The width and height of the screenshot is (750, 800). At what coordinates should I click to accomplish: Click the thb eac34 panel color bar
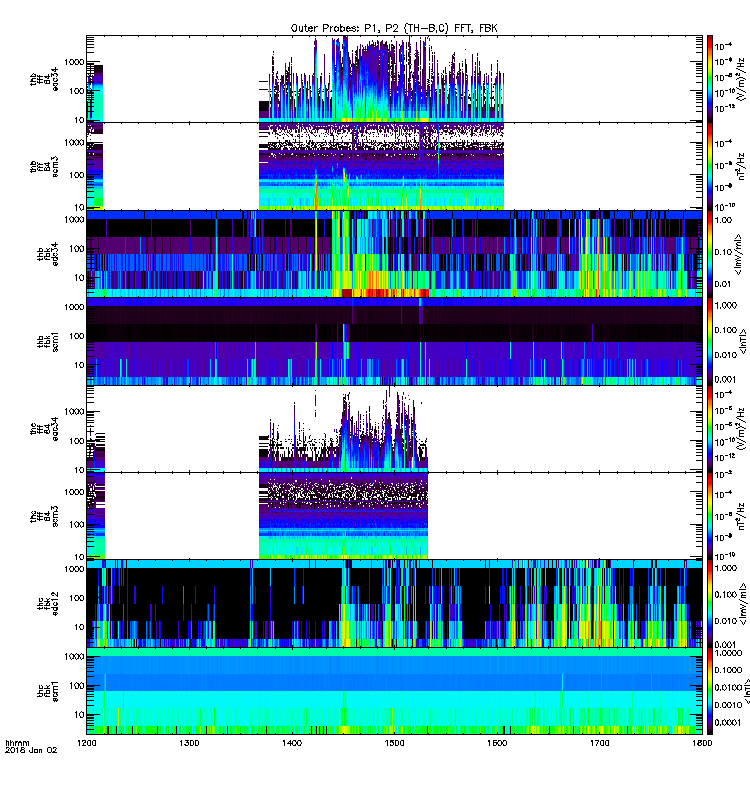click(x=710, y=79)
